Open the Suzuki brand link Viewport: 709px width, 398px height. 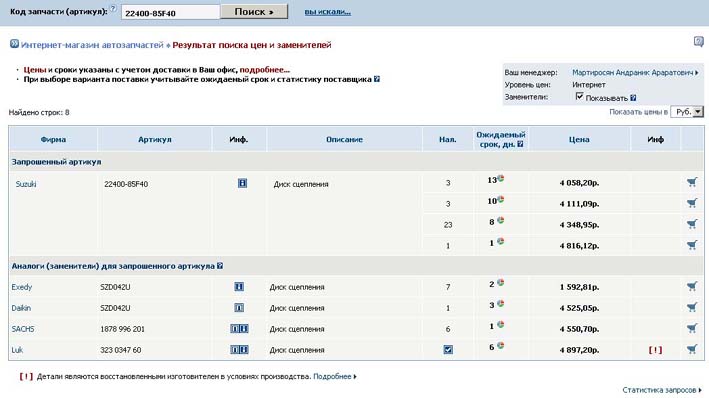point(26,184)
